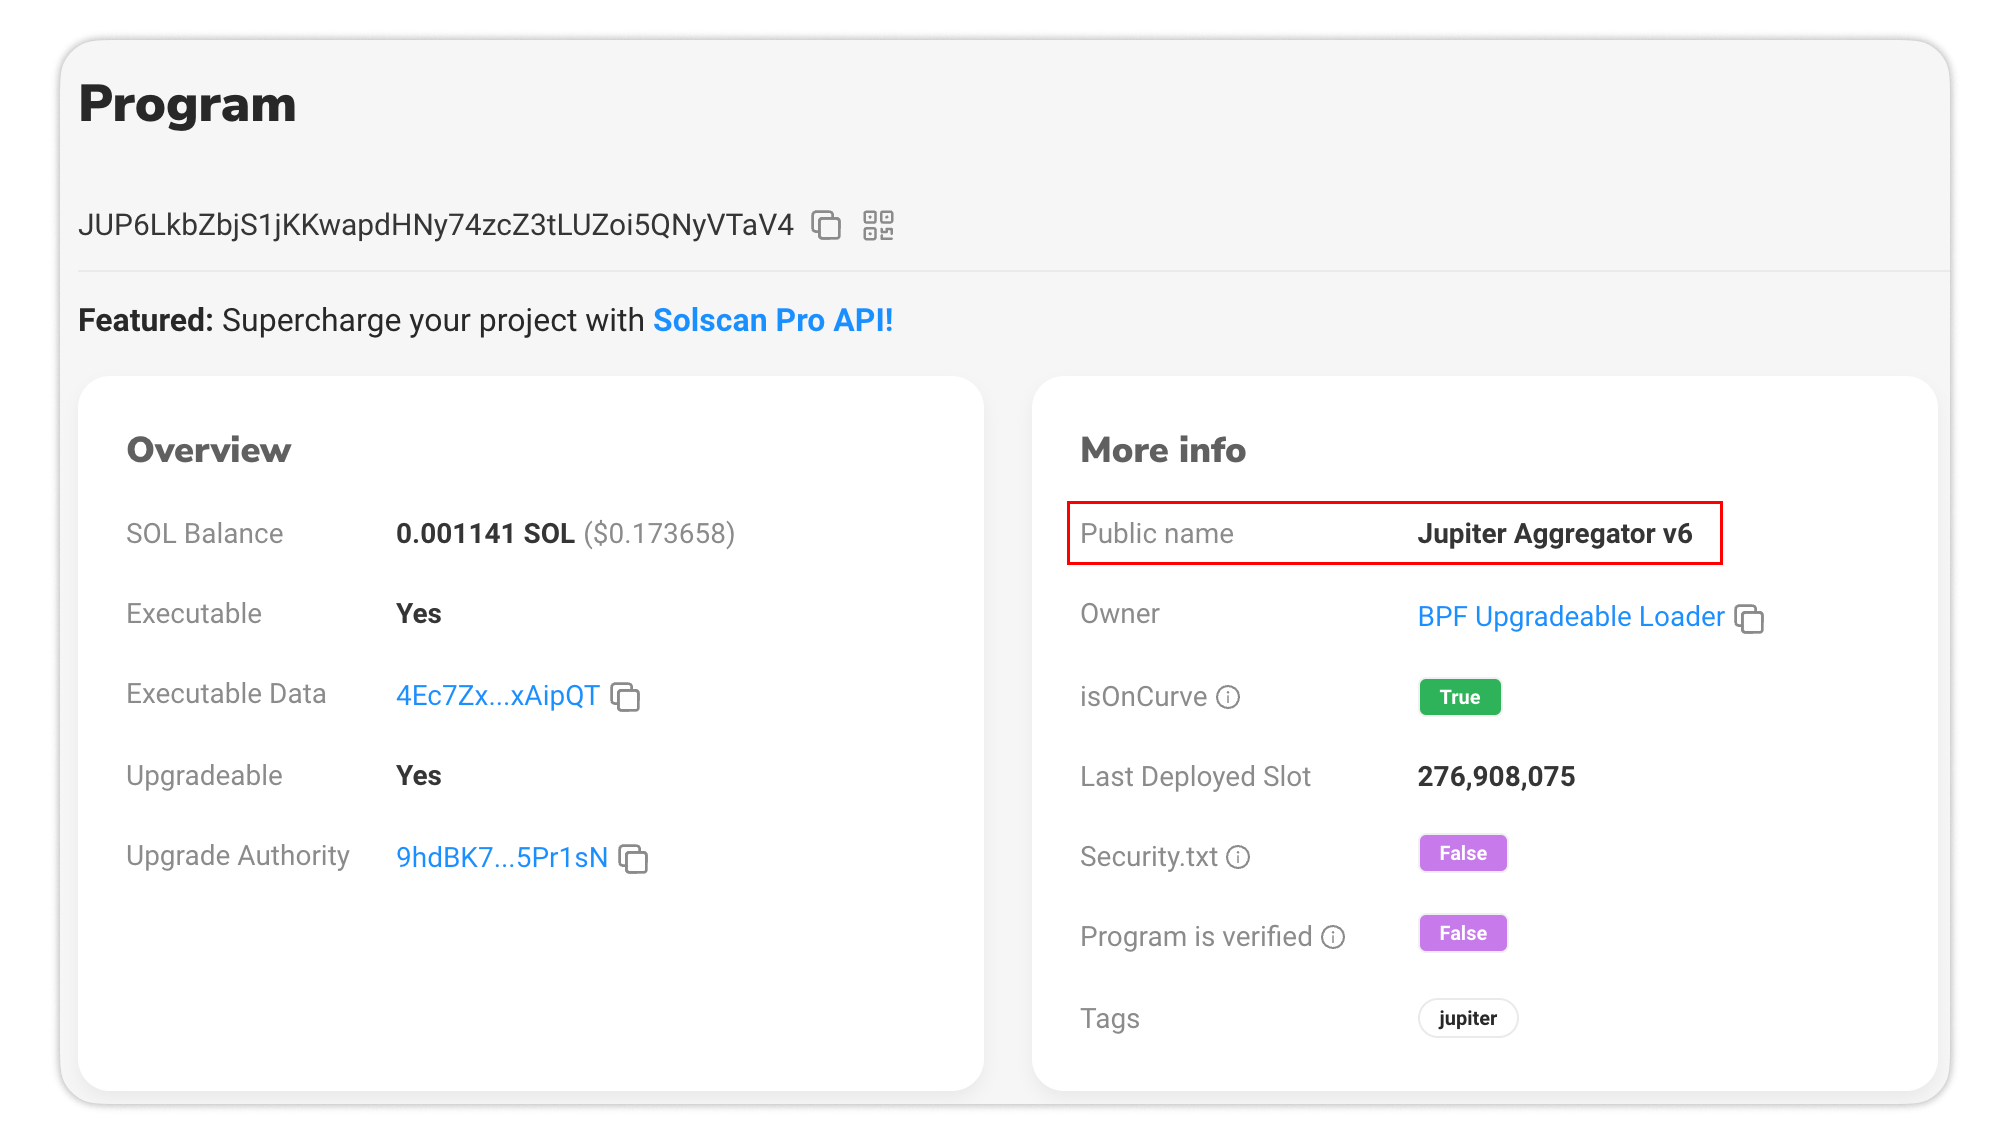The width and height of the screenshot is (2008, 1144).
Task: Click the isOnCurve info icon
Action: pos(1228,697)
